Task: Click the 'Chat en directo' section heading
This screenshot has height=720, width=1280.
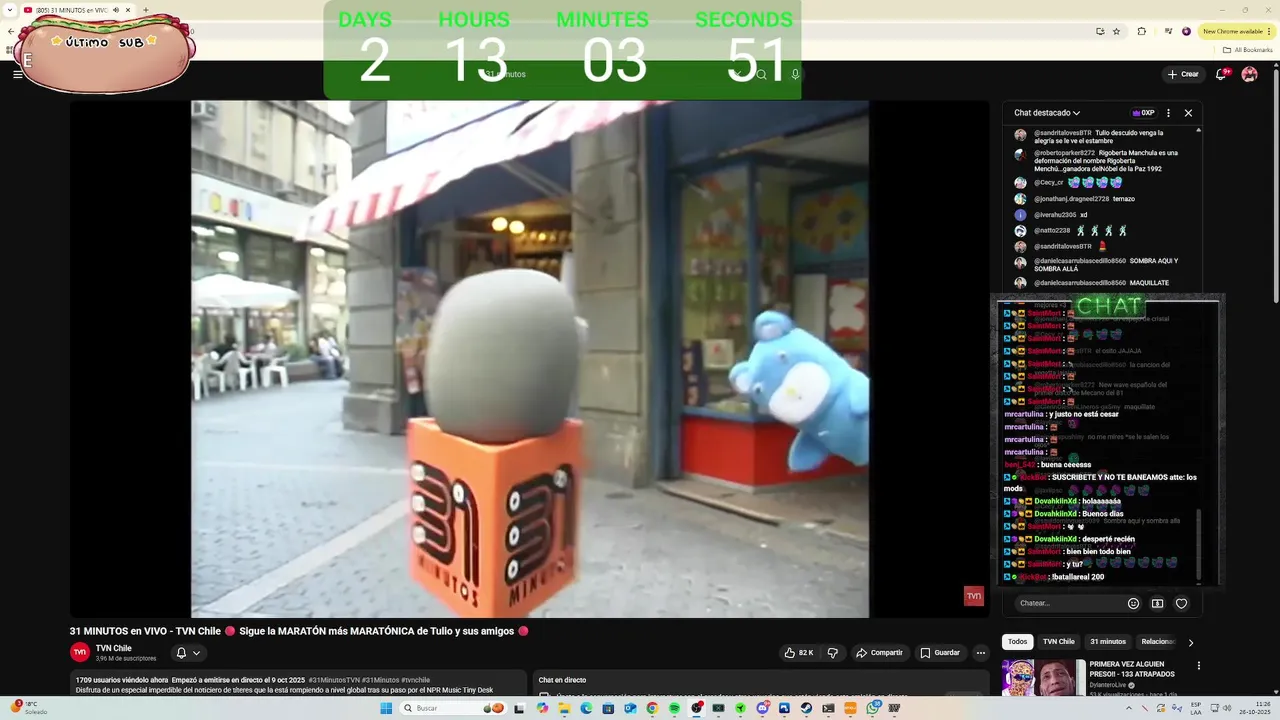Action: point(562,680)
